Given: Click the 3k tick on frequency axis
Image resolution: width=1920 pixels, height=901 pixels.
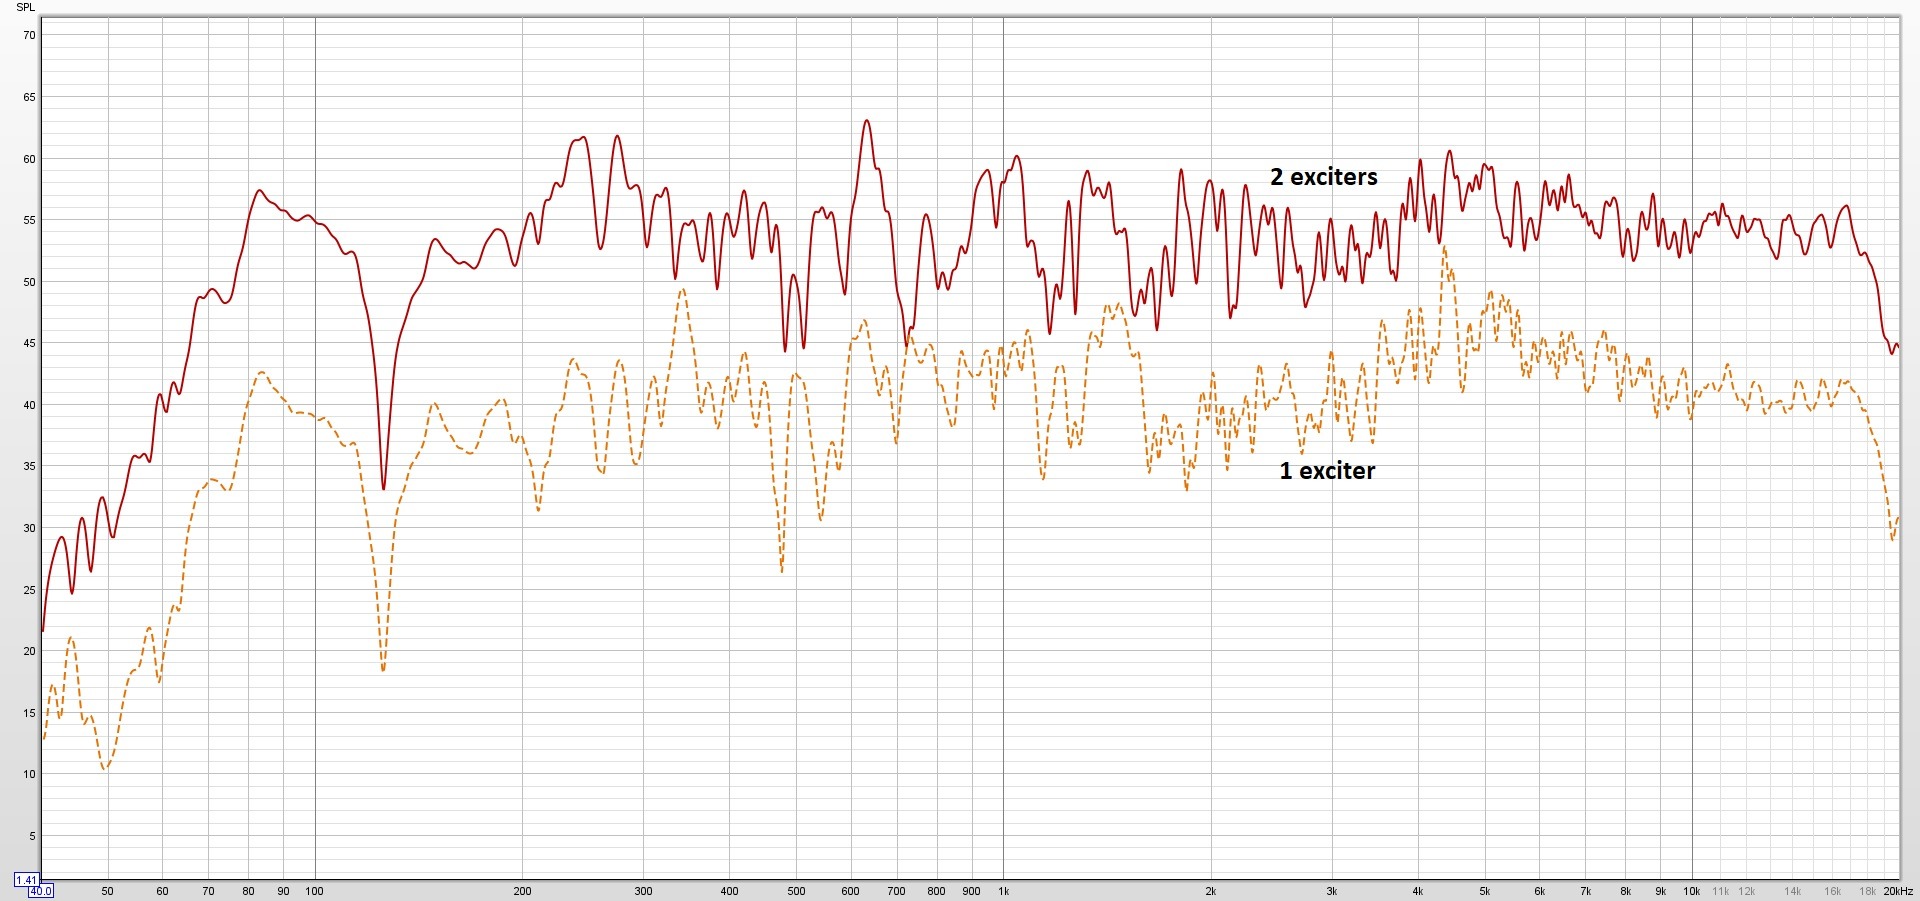Looking at the screenshot, I should pos(1331,891).
